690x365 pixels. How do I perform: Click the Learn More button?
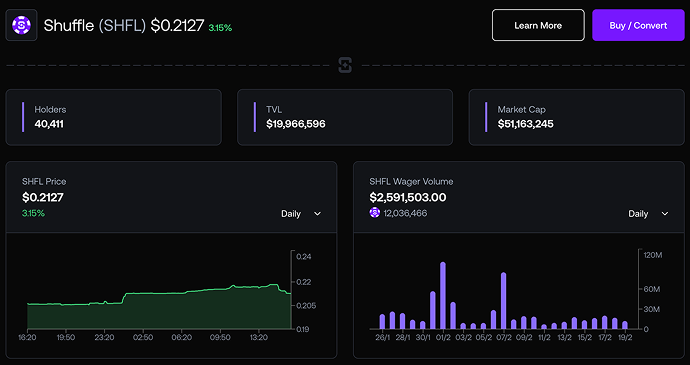click(538, 25)
